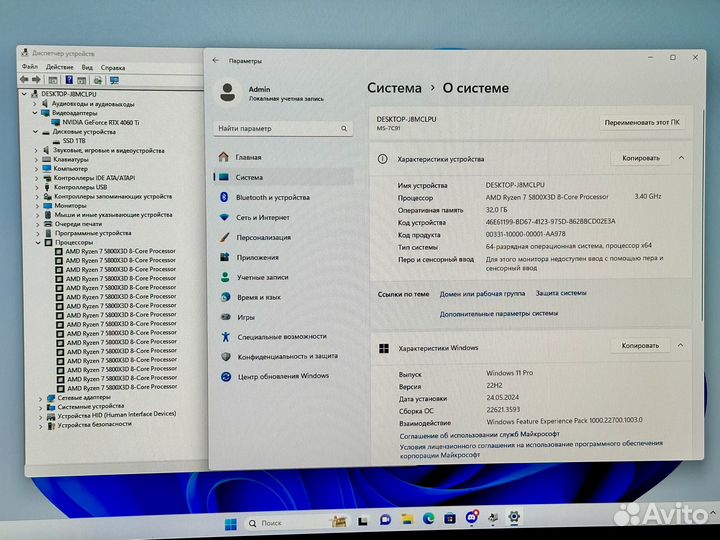Scan for hardware changes via toolbar icon
The width and height of the screenshot is (720, 540).
point(98,81)
